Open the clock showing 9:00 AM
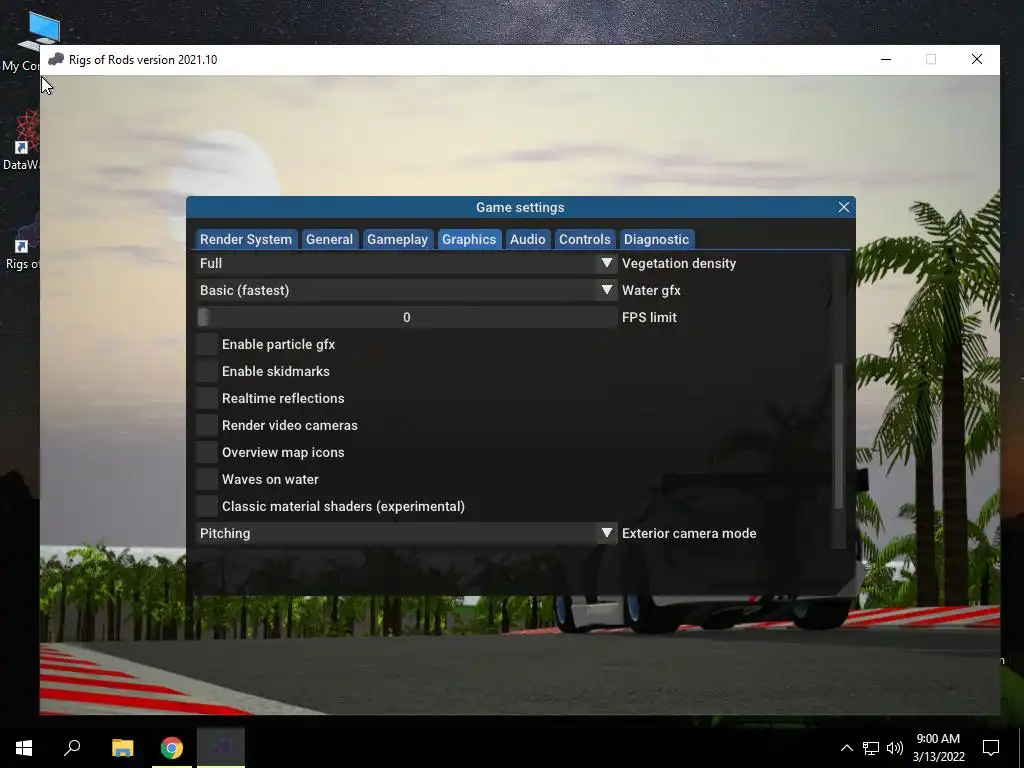 point(938,748)
